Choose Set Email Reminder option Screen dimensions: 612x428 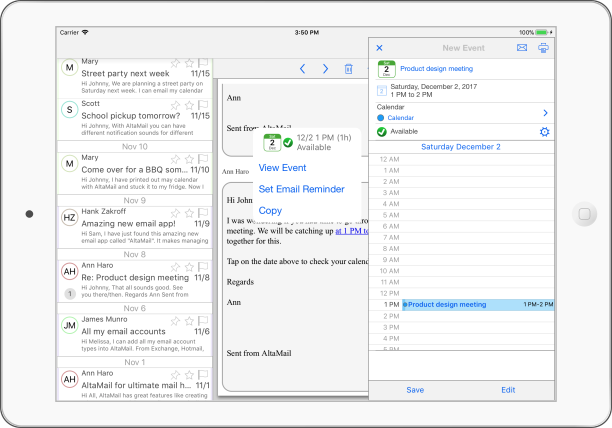(x=301, y=189)
